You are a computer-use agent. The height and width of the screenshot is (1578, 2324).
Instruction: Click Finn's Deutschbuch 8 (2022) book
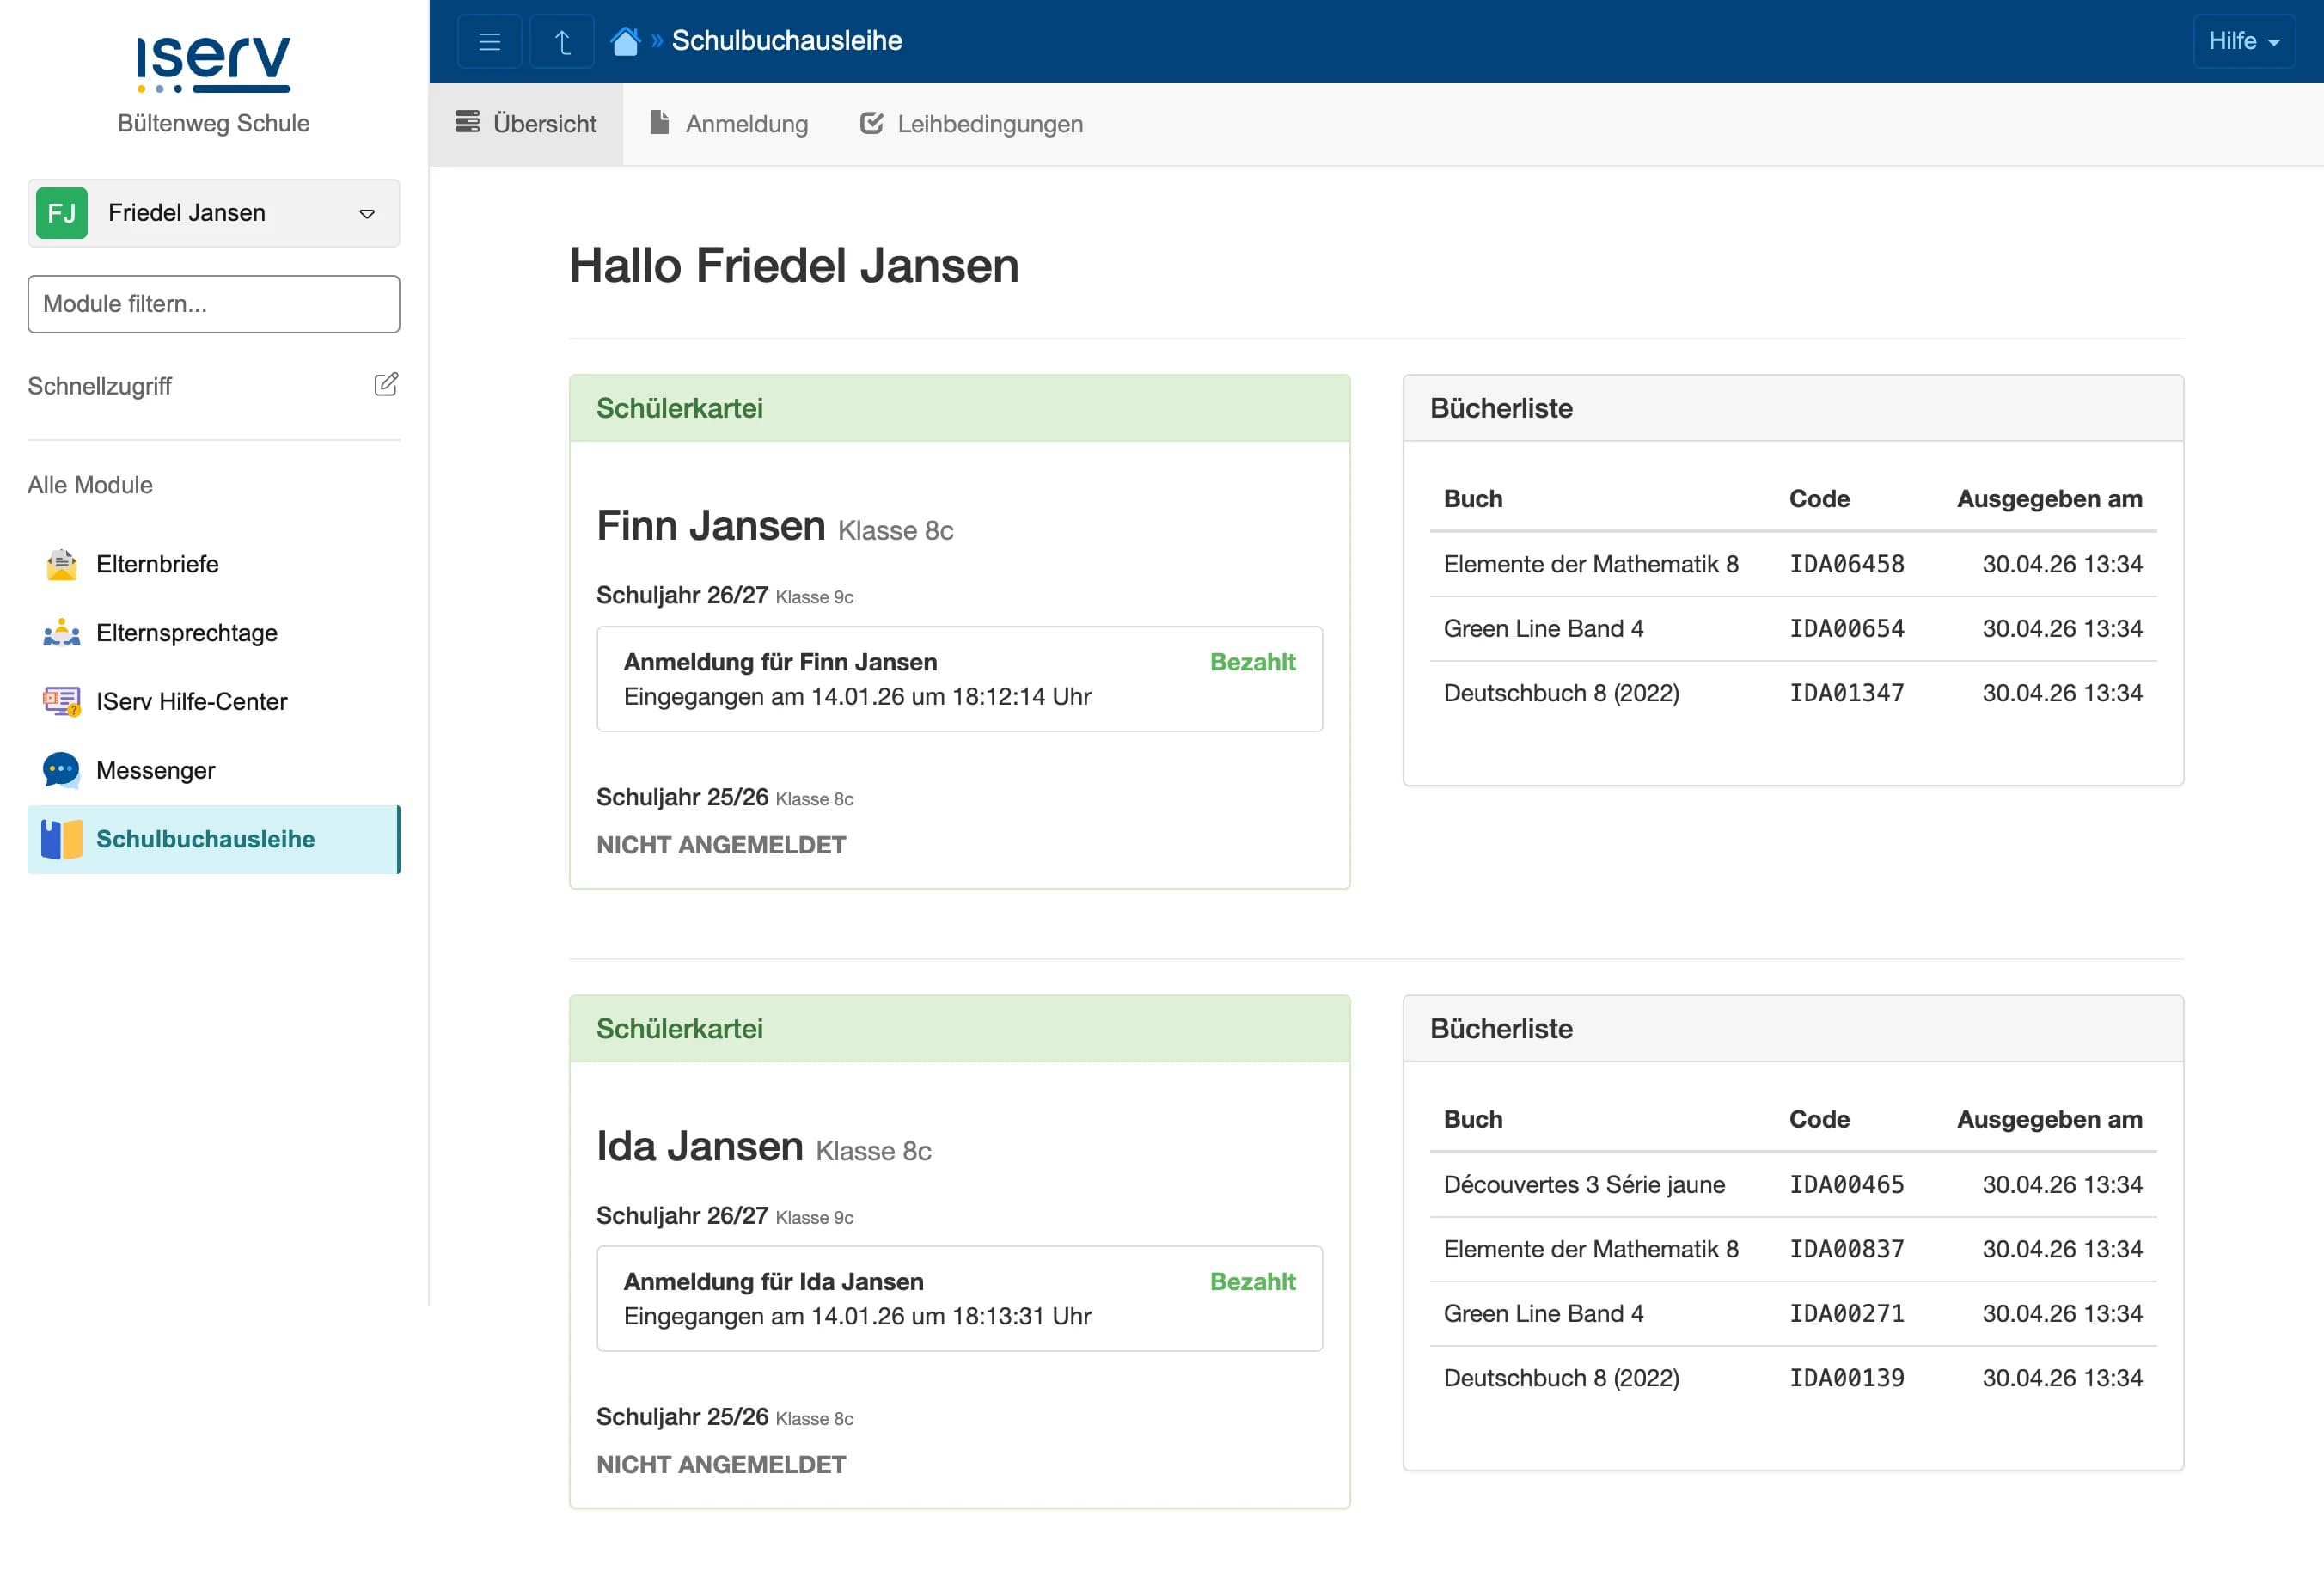pos(1561,693)
